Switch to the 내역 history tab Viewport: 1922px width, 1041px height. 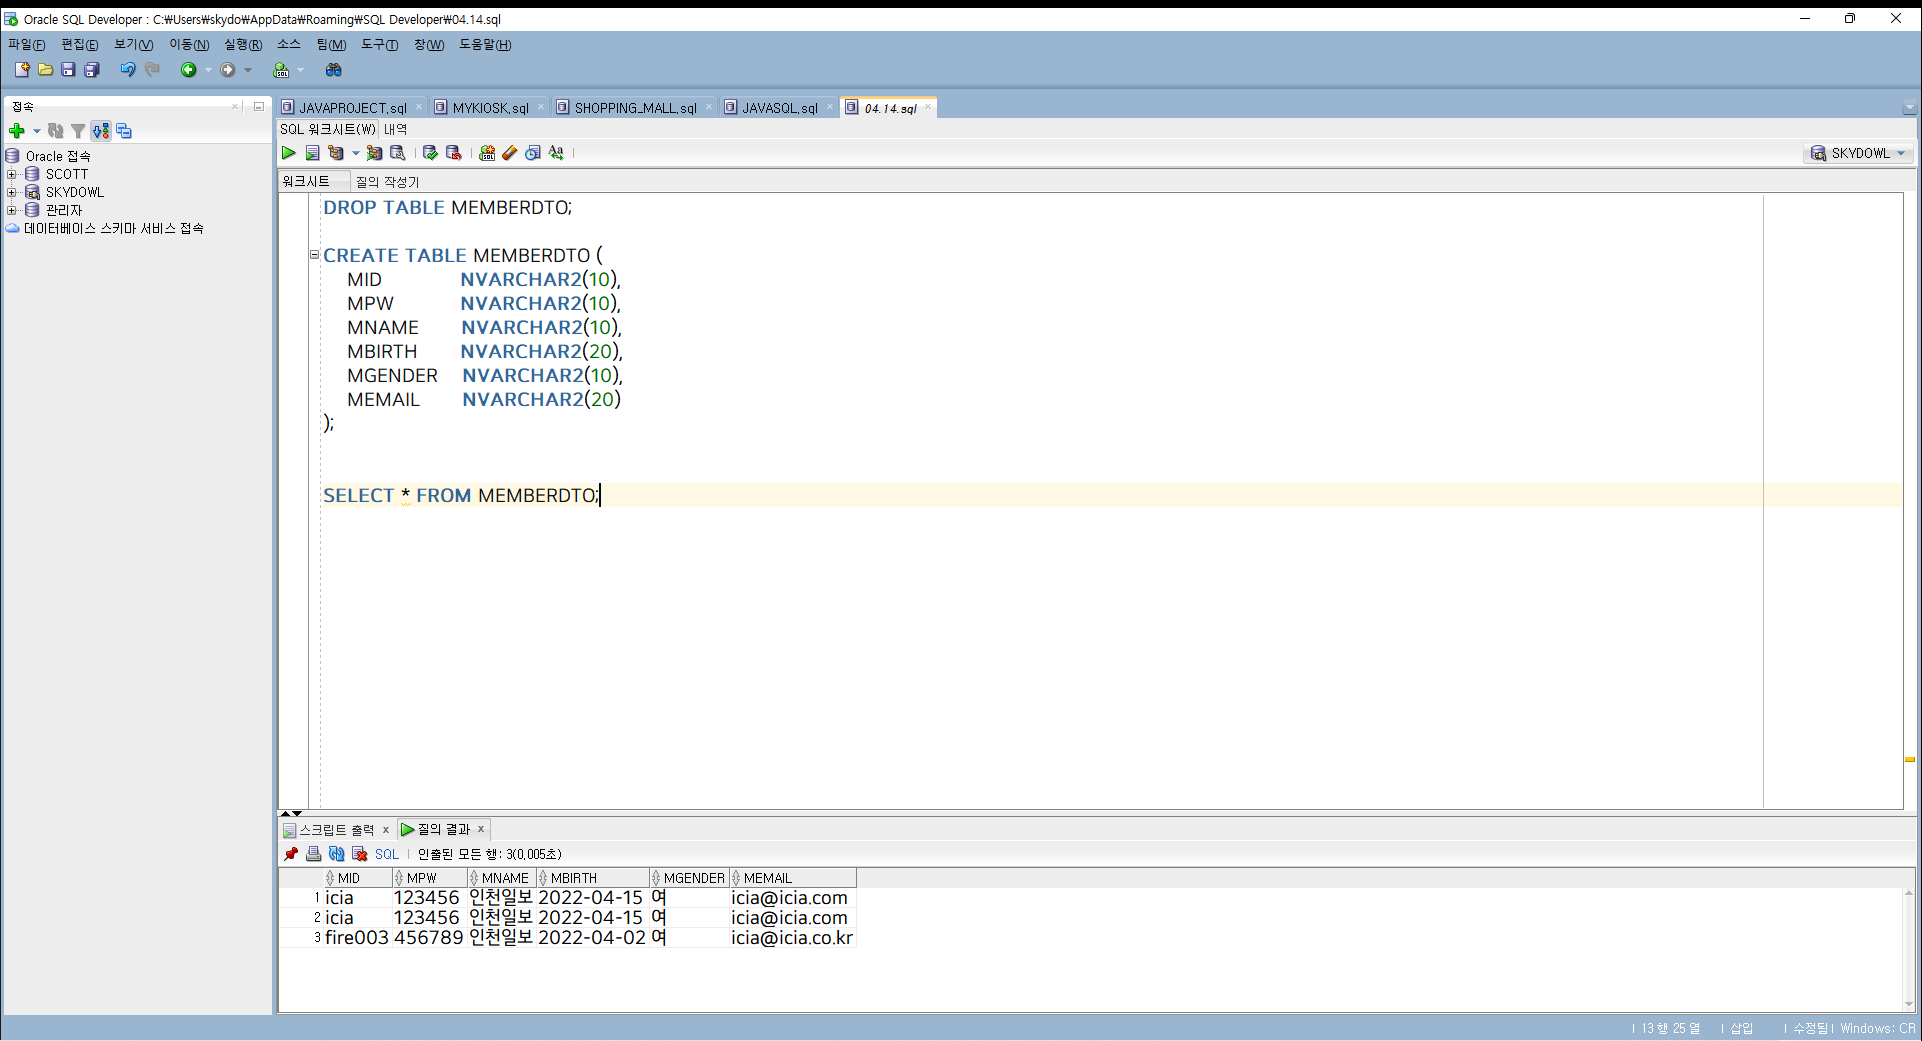[396, 129]
